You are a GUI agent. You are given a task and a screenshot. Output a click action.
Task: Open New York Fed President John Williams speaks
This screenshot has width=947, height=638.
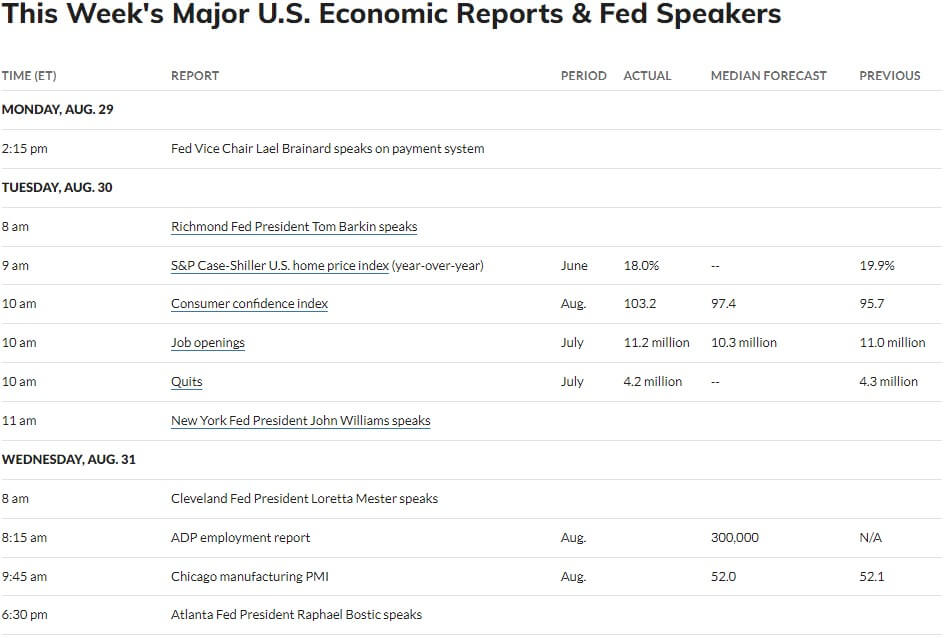(x=301, y=420)
